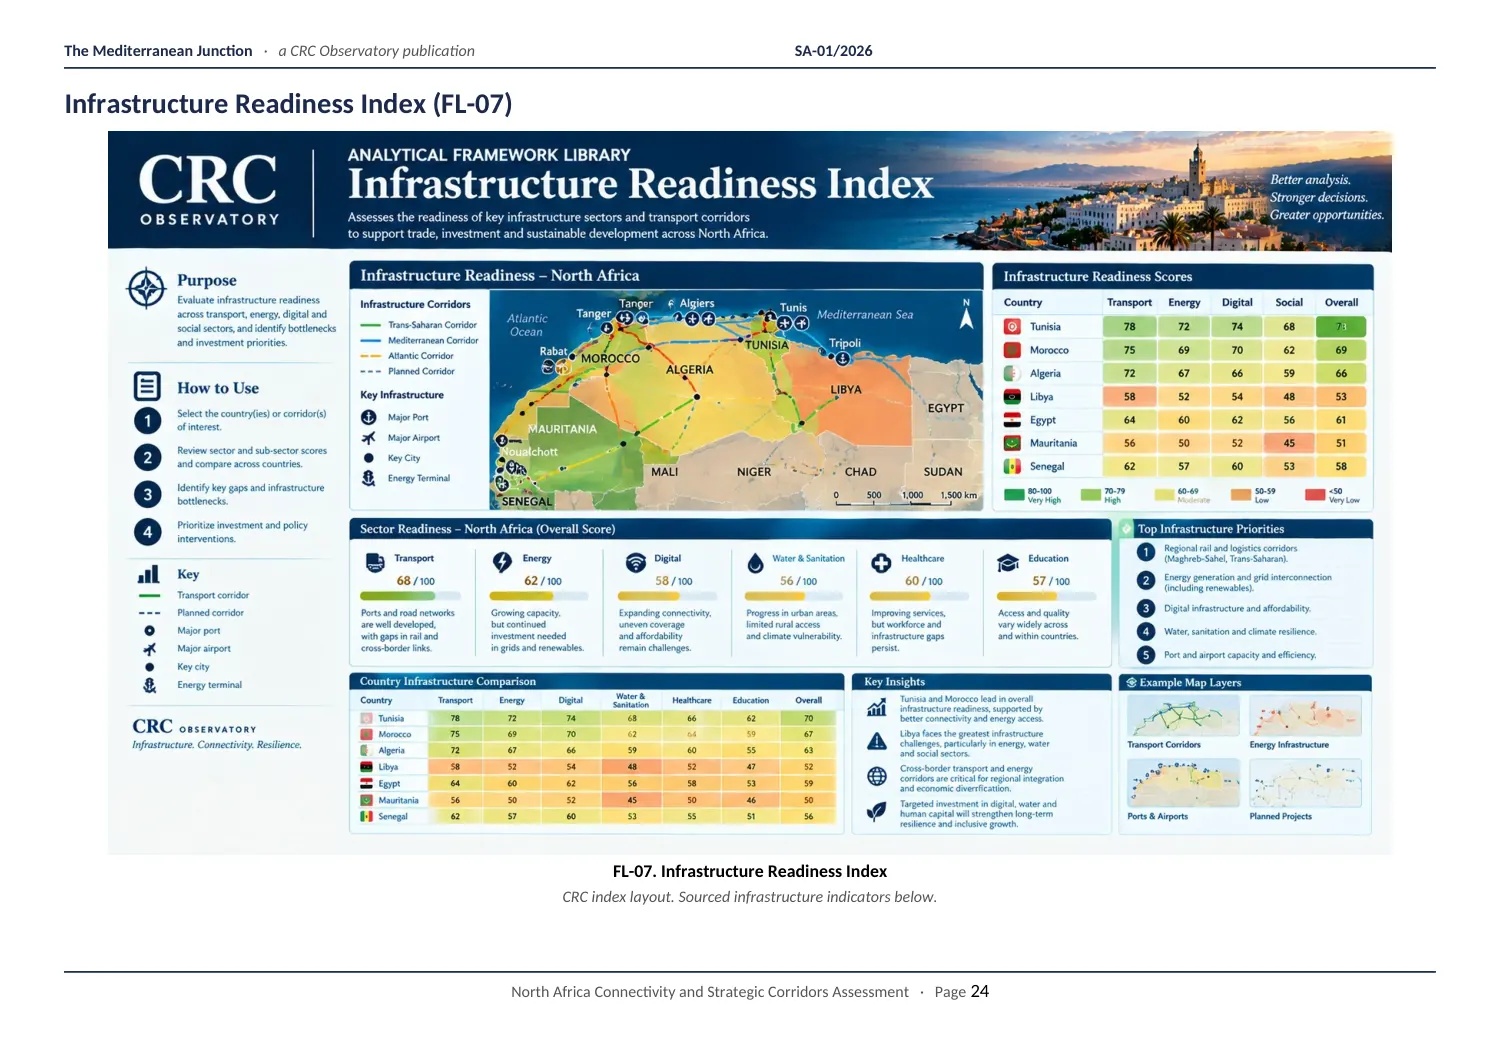Click the Major Port anchor icon in map legend
This screenshot has width=1500, height=1061.
(368, 417)
